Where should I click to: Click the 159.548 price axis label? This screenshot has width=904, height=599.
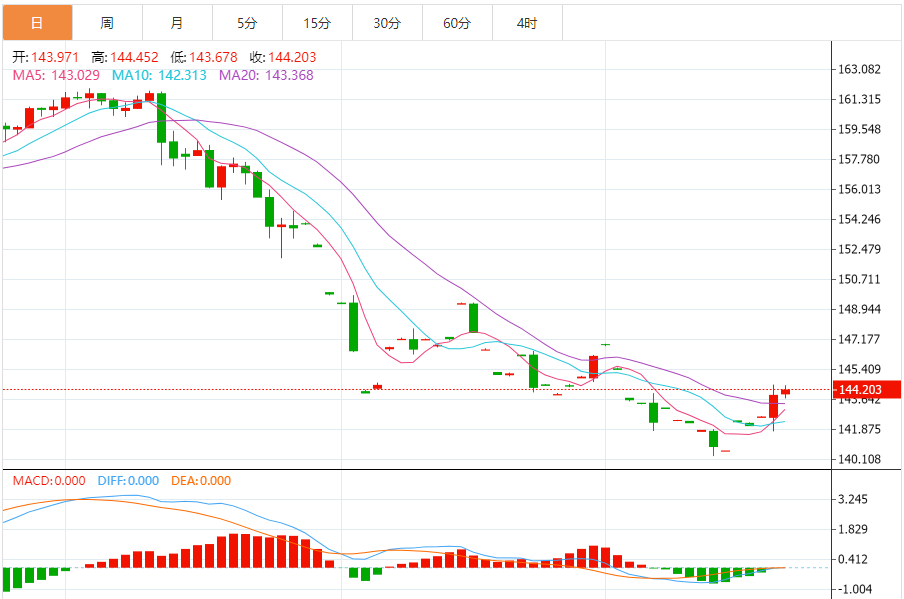(859, 129)
